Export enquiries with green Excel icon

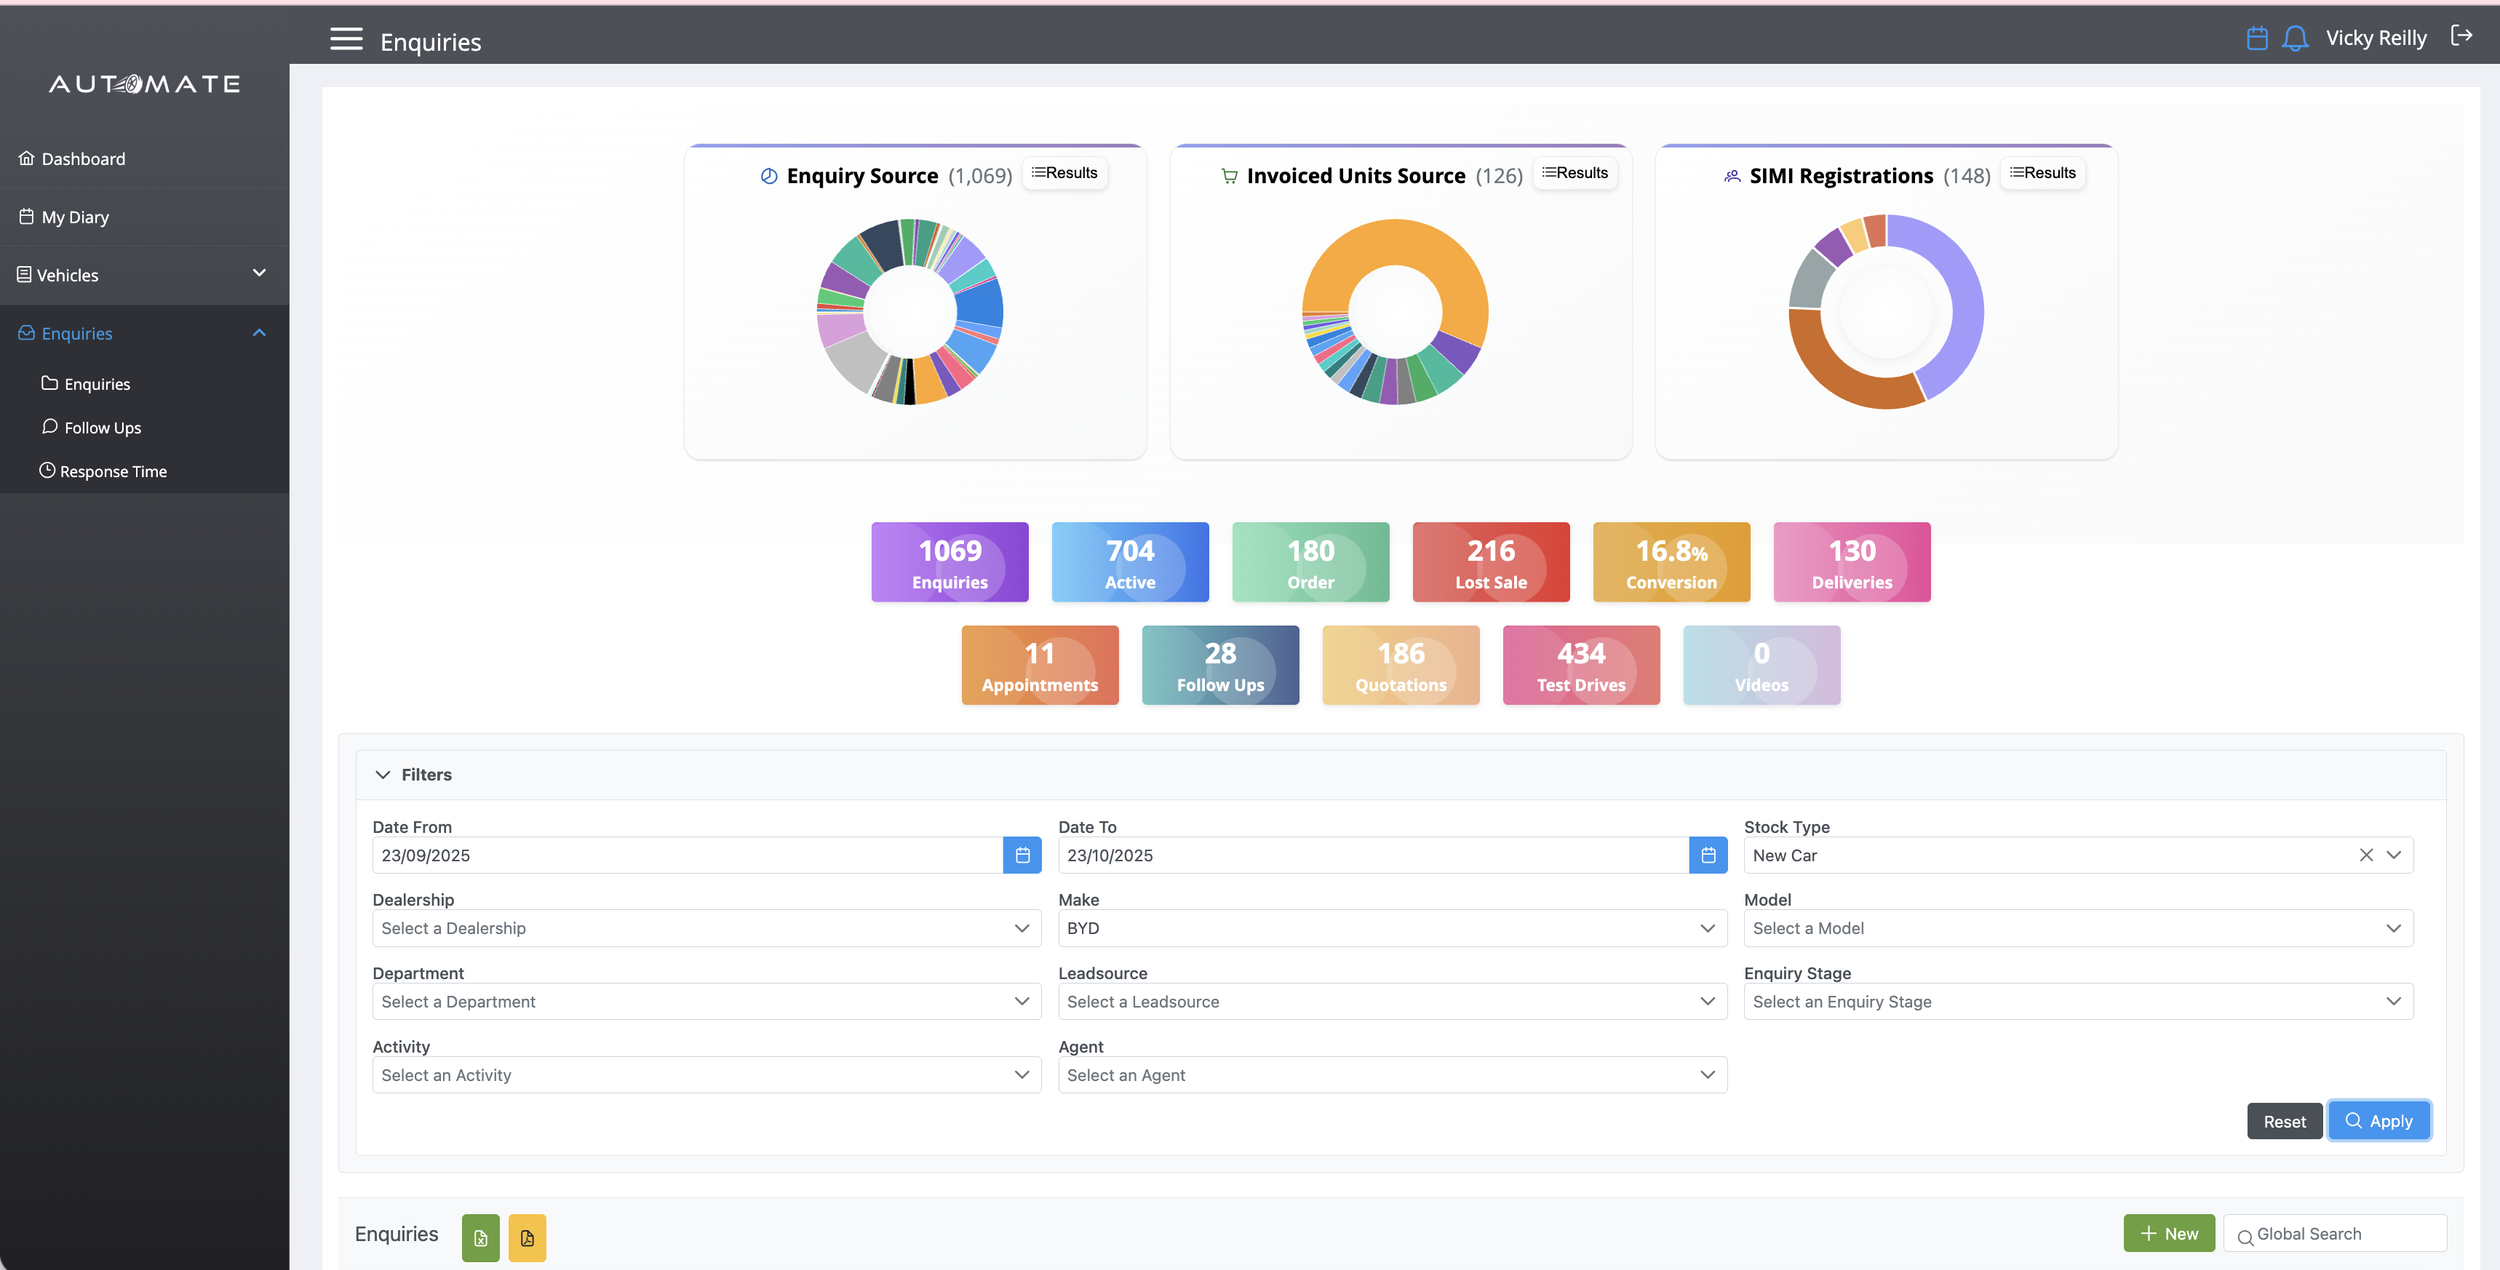(481, 1238)
